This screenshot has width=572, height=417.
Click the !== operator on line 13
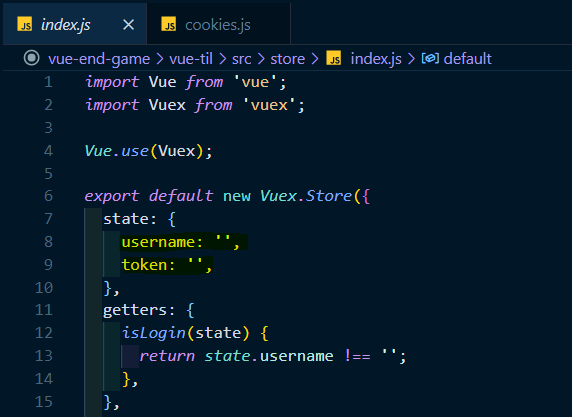tap(357, 356)
